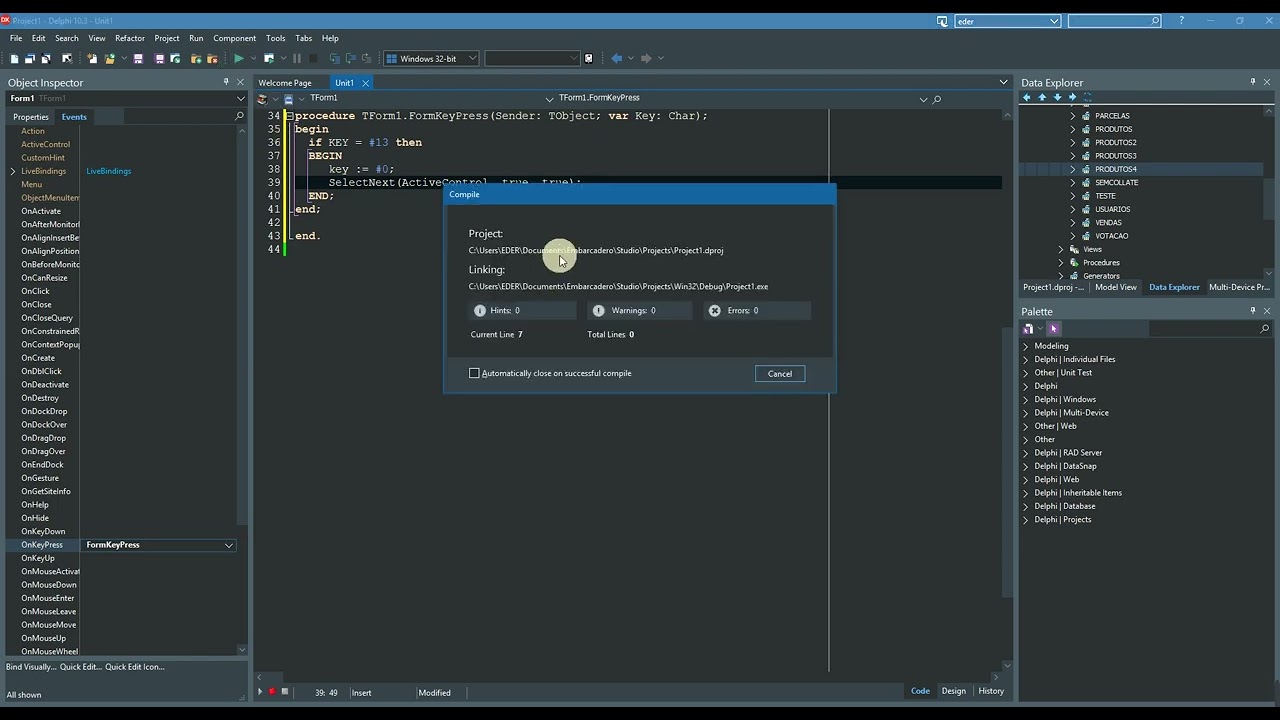1280x720 pixels.
Task: Tick Automatically close on successful compile
Action: point(474,373)
